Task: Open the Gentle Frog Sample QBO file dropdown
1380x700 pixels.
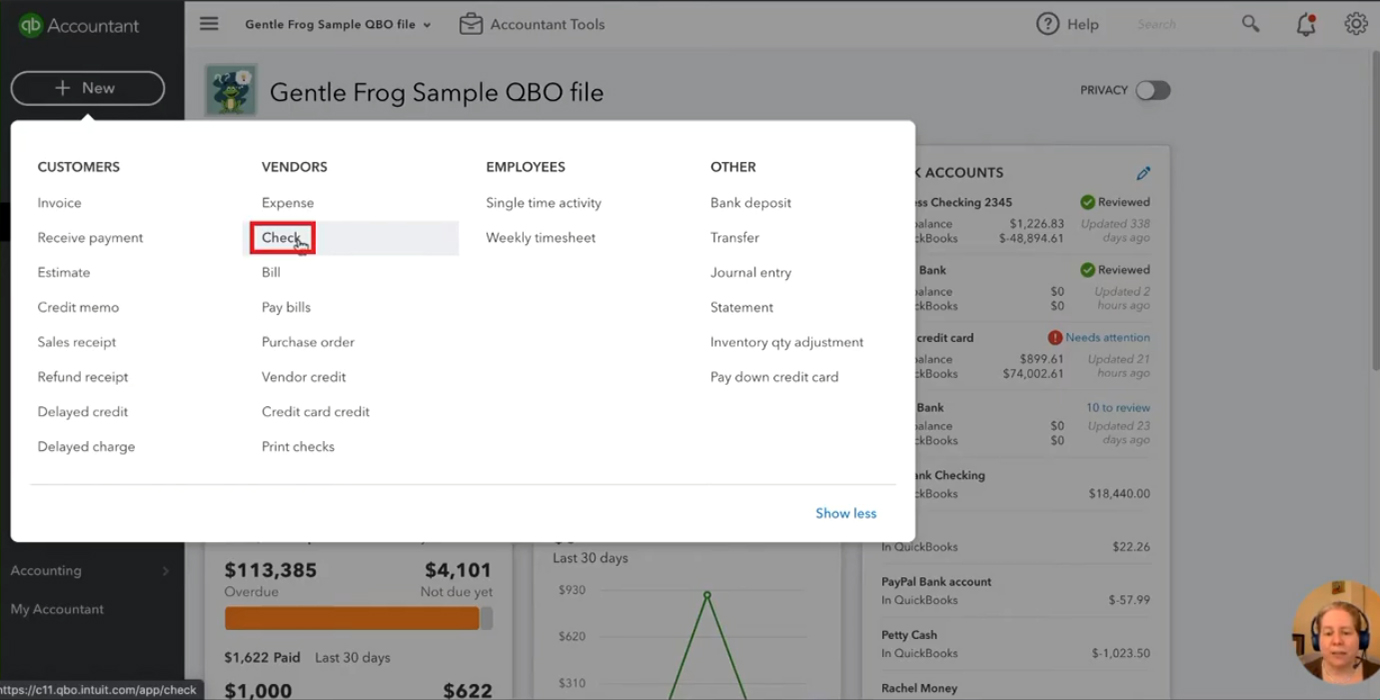Action: (338, 24)
